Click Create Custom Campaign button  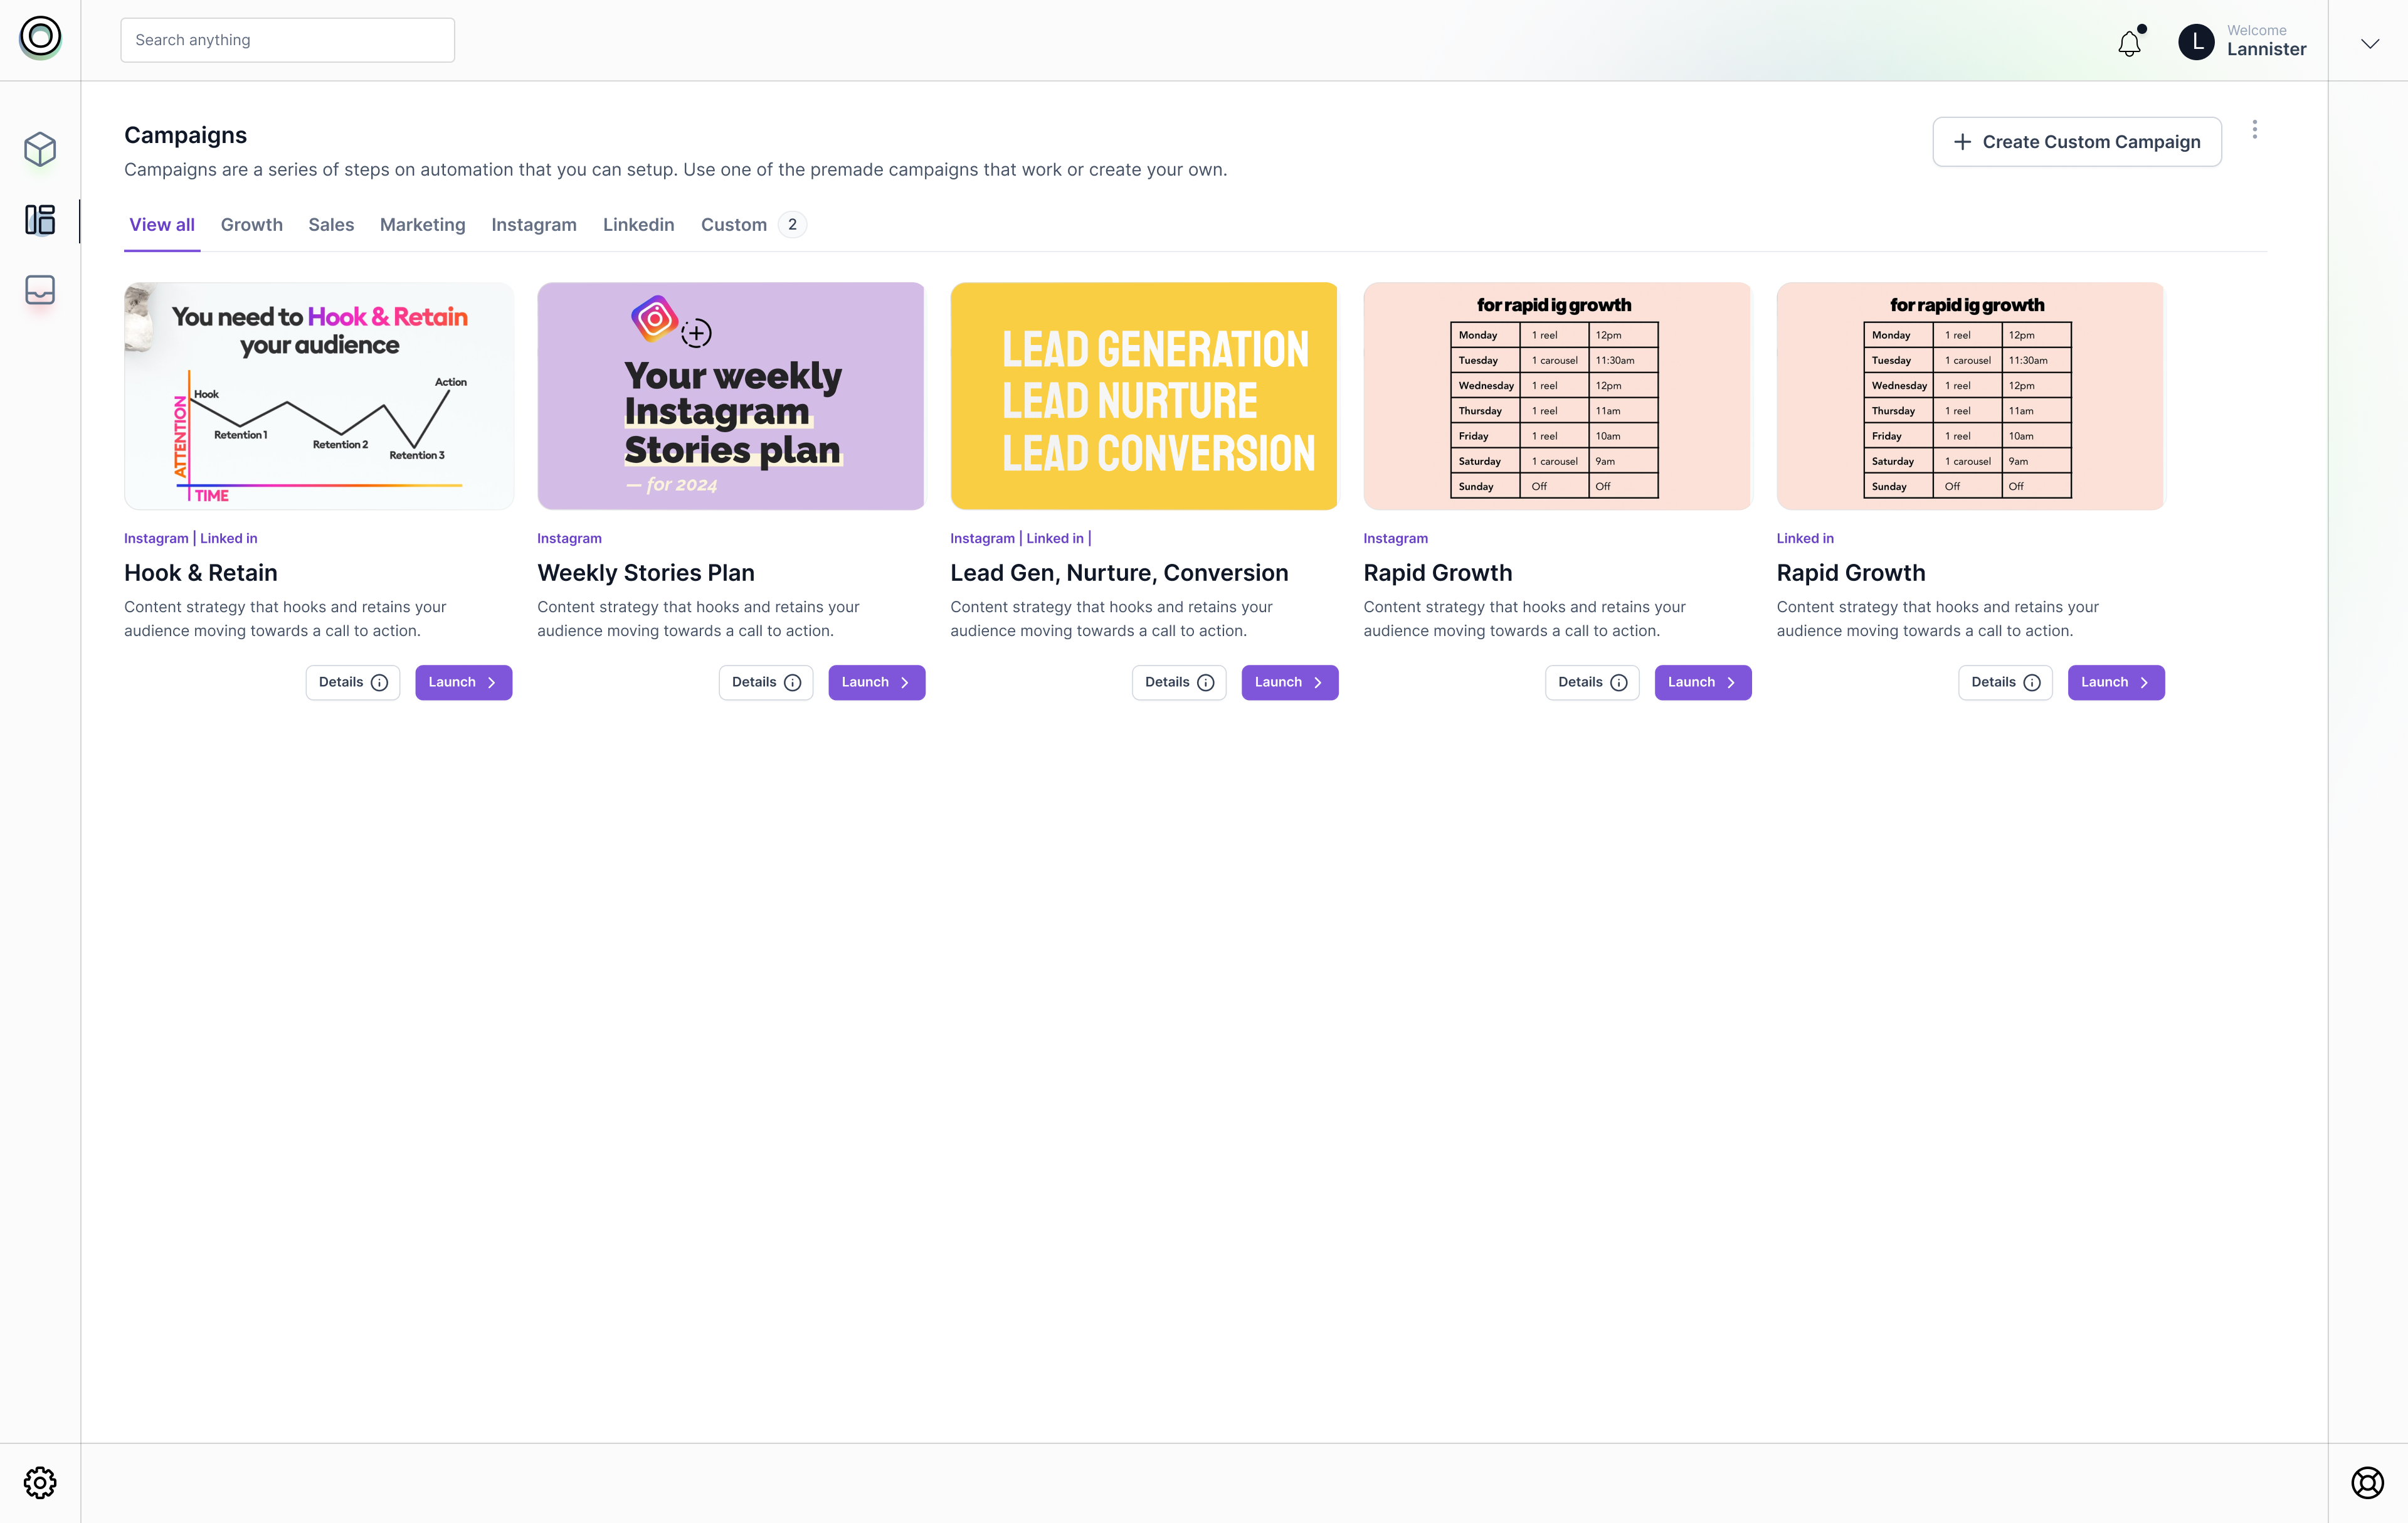pos(2076,142)
